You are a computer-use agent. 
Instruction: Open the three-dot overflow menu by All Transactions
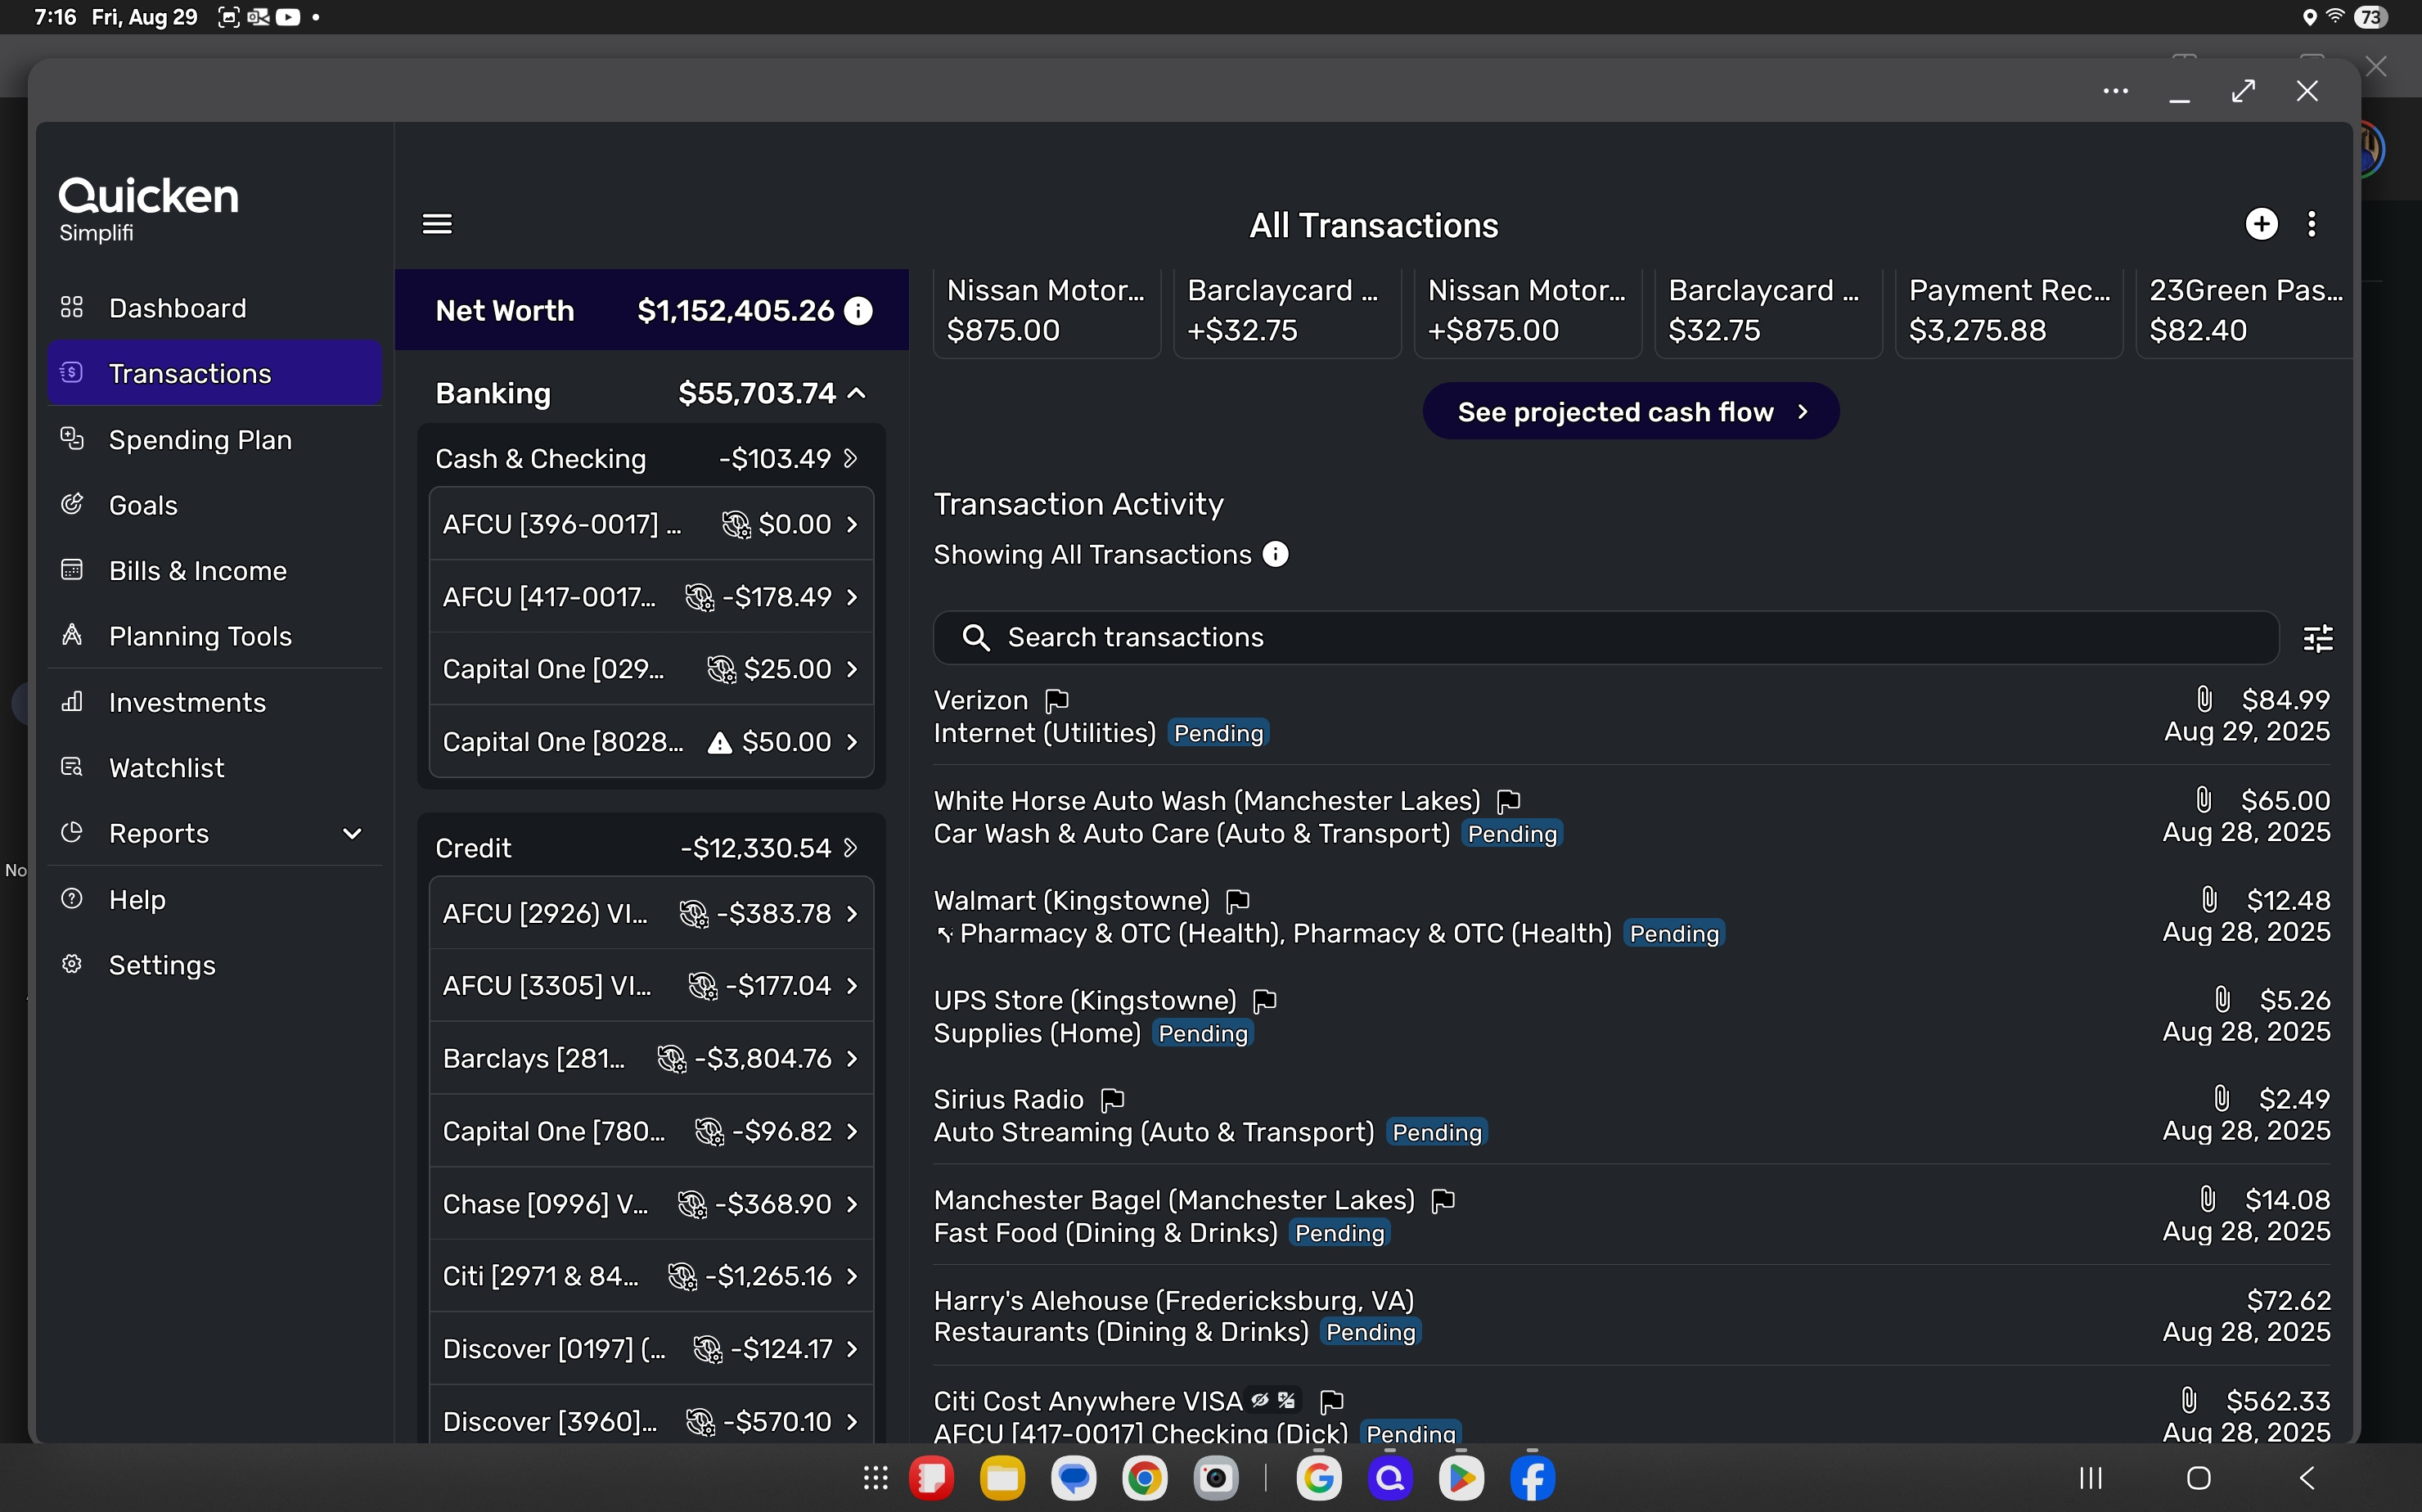point(2313,224)
